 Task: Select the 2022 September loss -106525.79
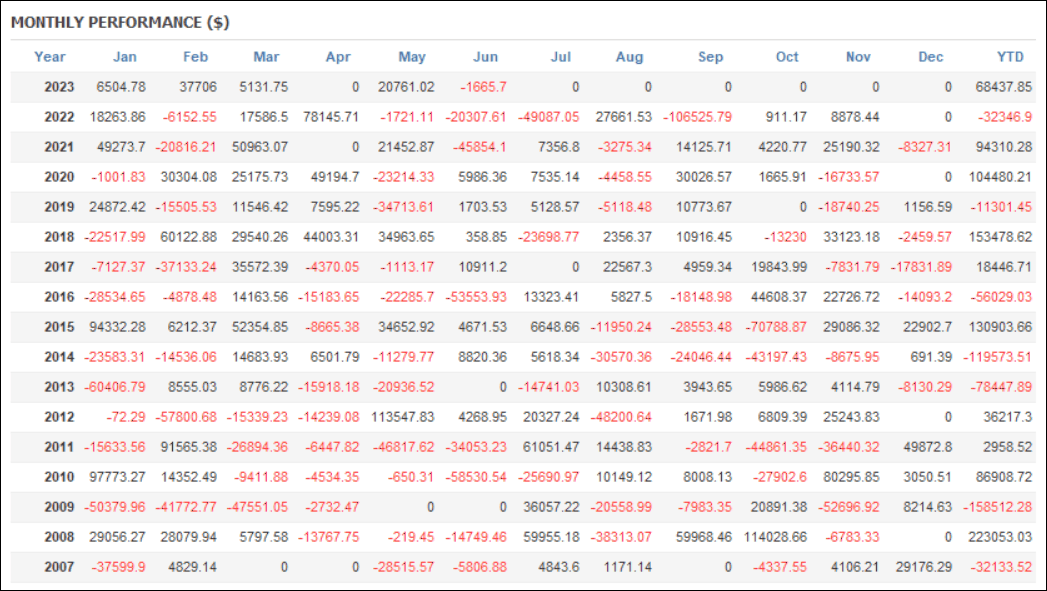(697, 117)
